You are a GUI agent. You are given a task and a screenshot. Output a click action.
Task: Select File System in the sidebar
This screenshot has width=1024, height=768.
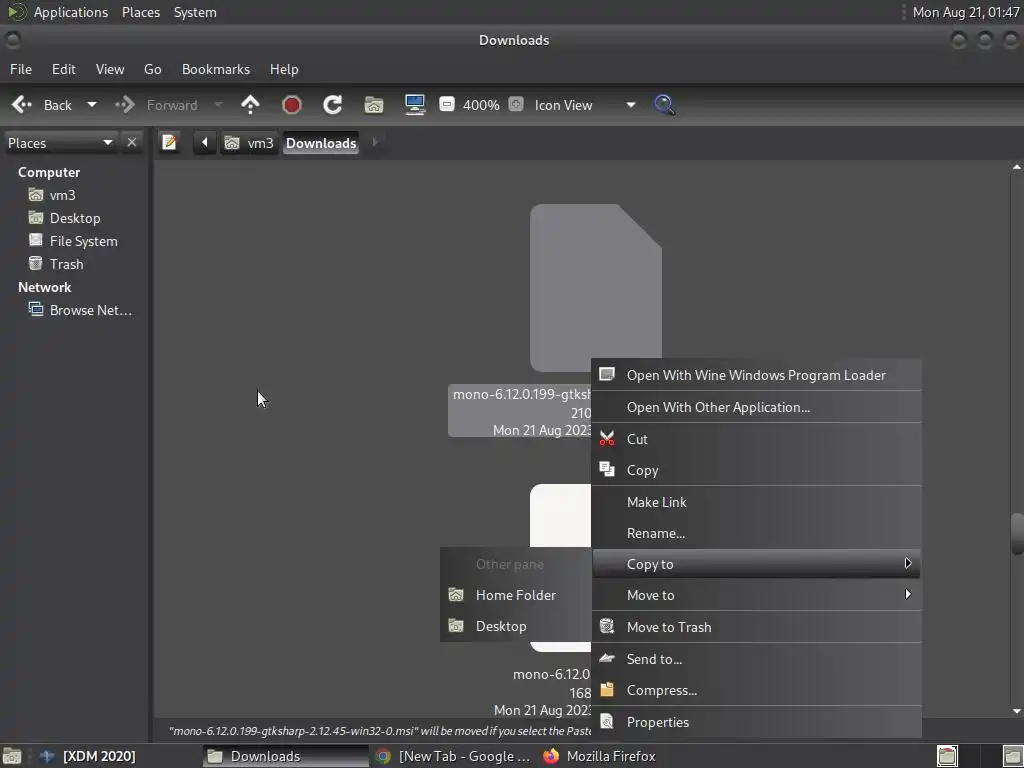(x=83, y=241)
